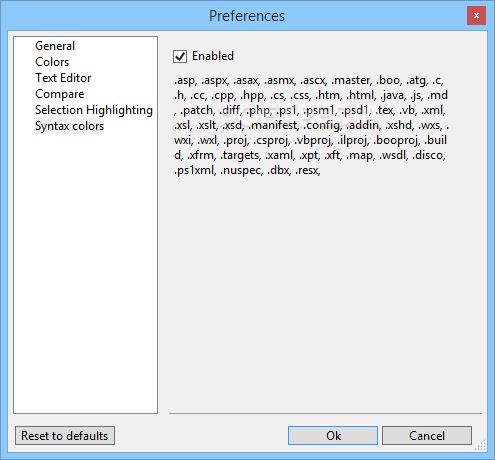Select Colors in the preferences list
The image size is (495, 460).
click(52, 62)
